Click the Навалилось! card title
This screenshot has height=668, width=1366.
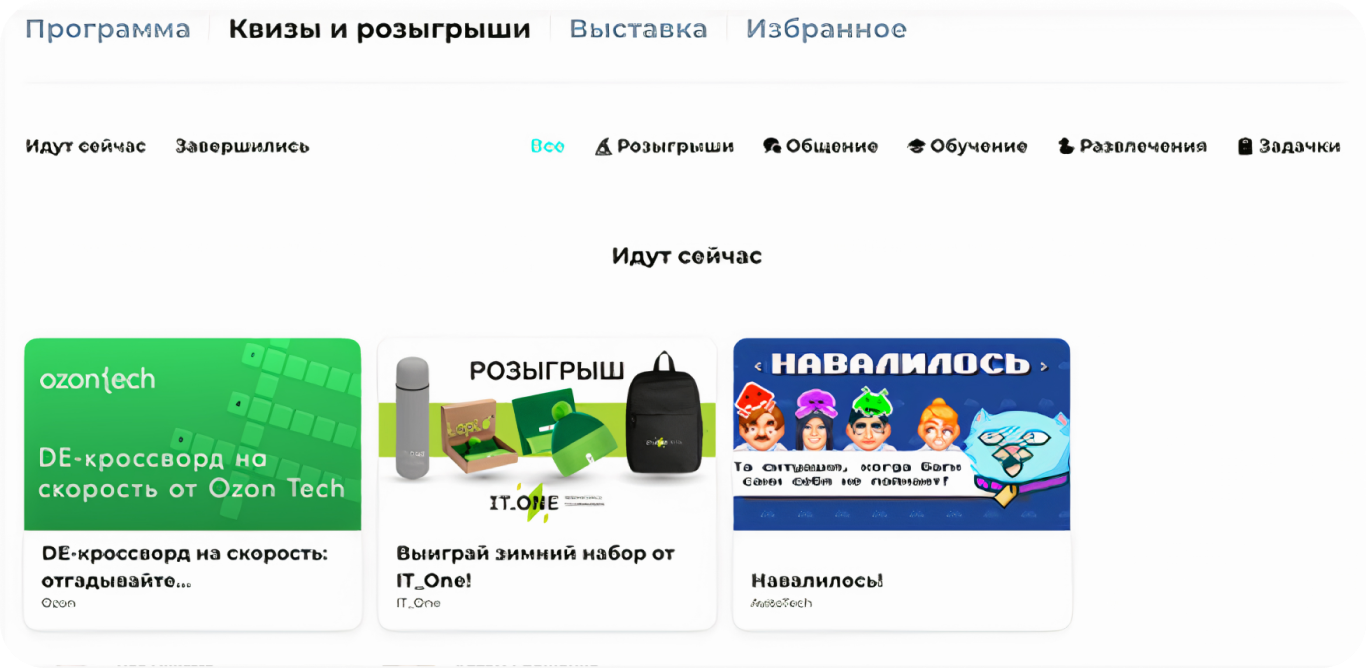(817, 581)
